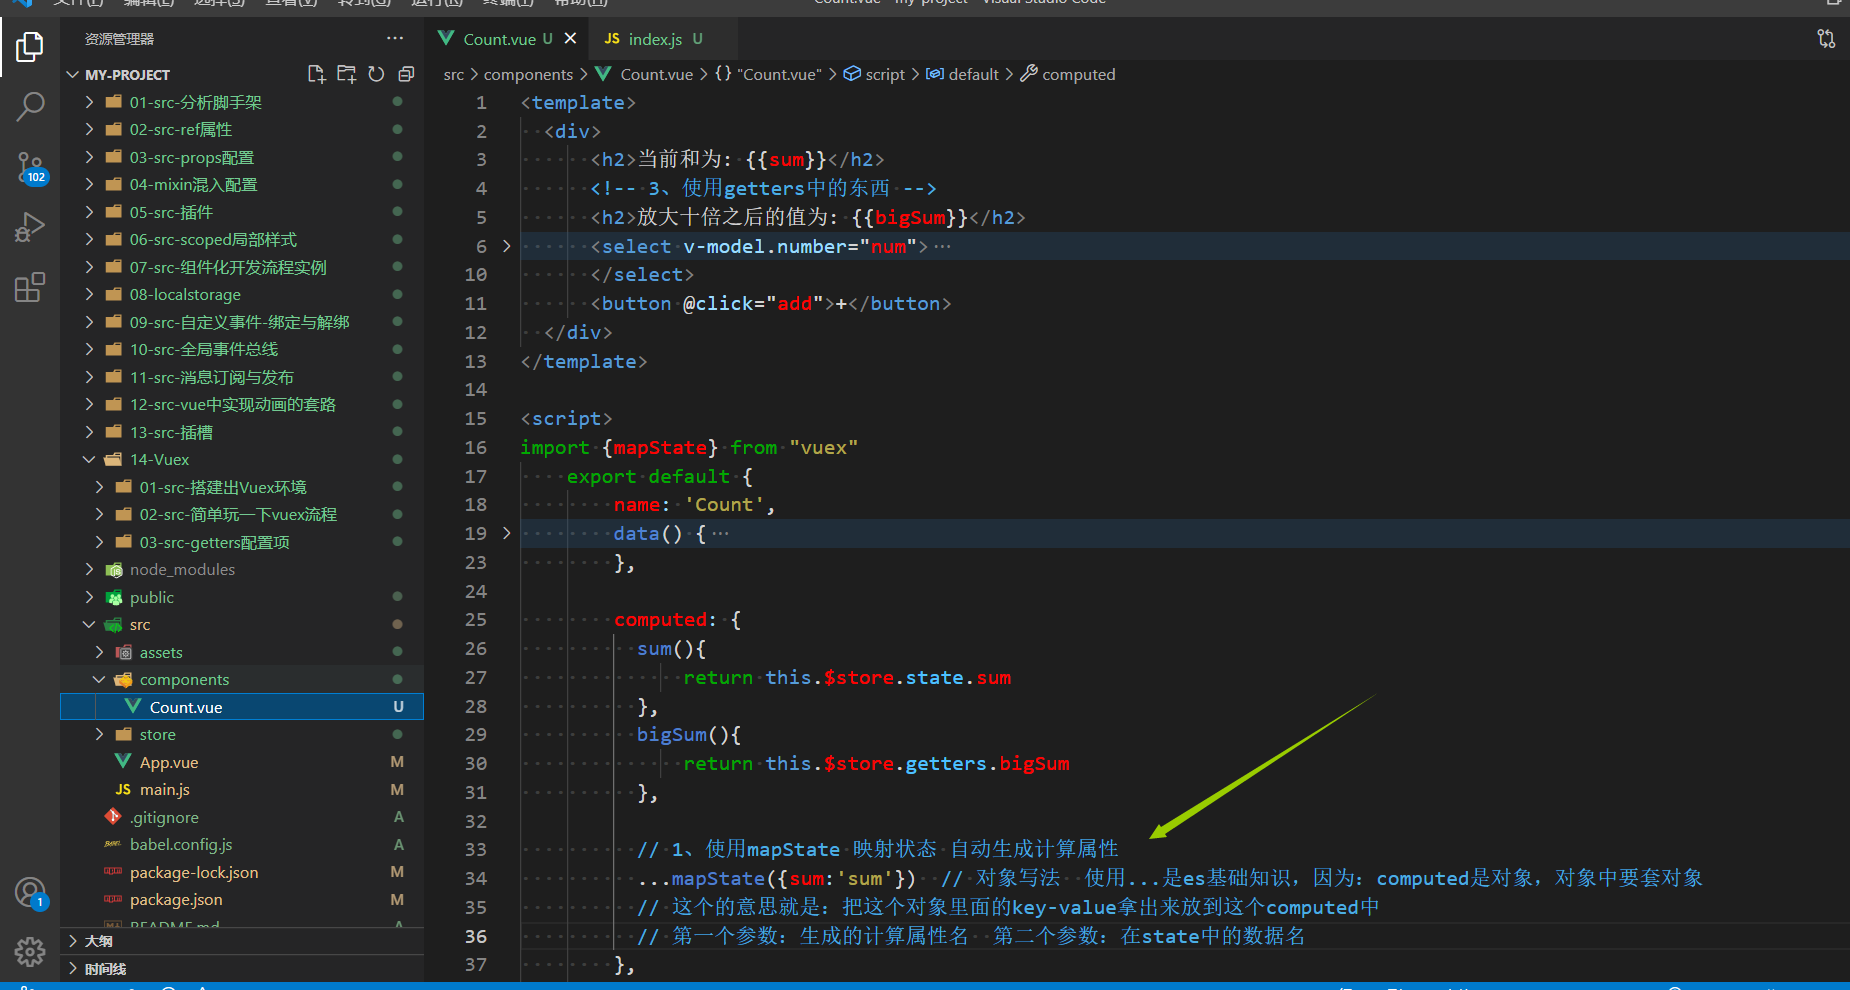Click the Vue icon of App.vue

123,762
